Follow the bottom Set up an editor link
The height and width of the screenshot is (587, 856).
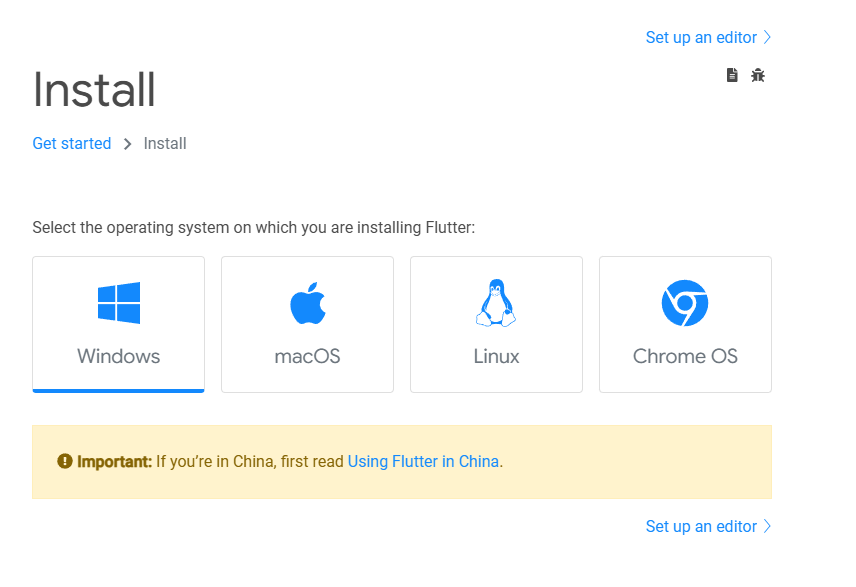point(701,526)
